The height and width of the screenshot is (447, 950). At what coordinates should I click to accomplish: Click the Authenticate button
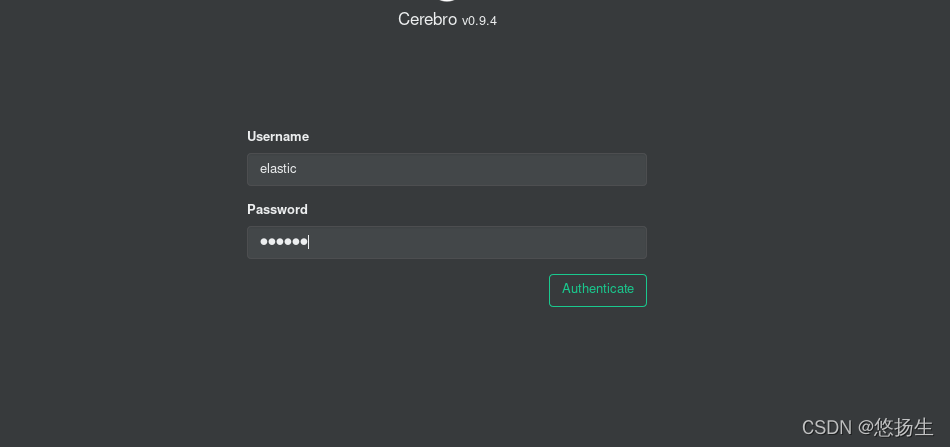tap(597, 290)
